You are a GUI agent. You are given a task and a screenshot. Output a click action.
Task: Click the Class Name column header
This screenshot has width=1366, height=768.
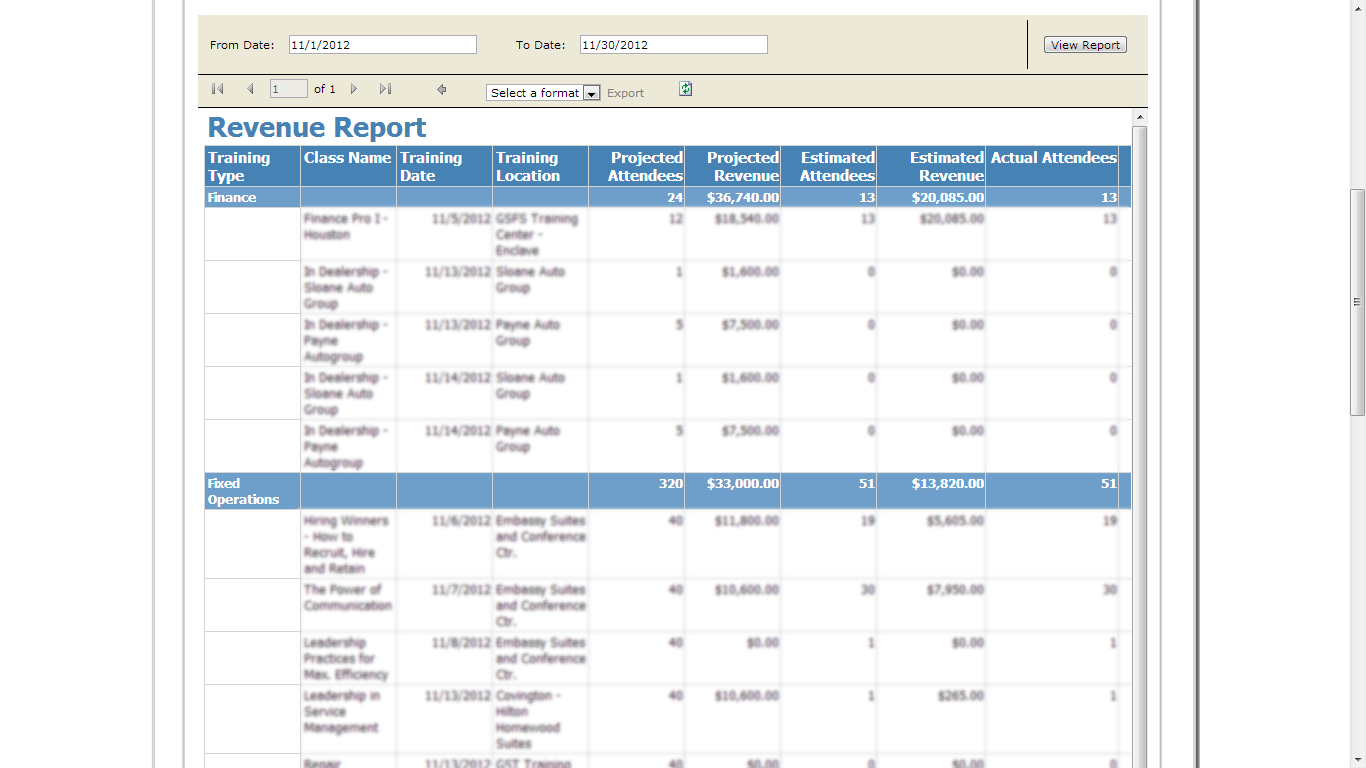[x=347, y=158]
